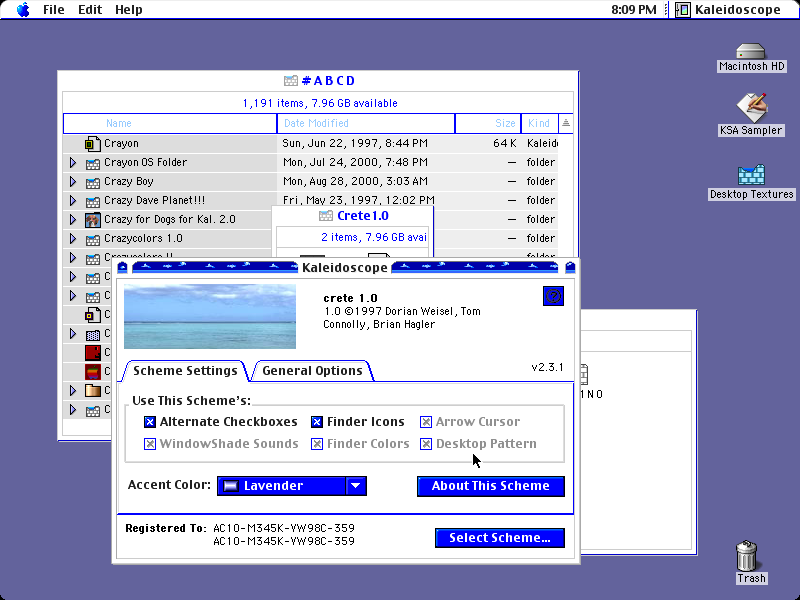Open the Accent Color Lavender dropdown
The width and height of the screenshot is (800, 600).
pos(292,486)
